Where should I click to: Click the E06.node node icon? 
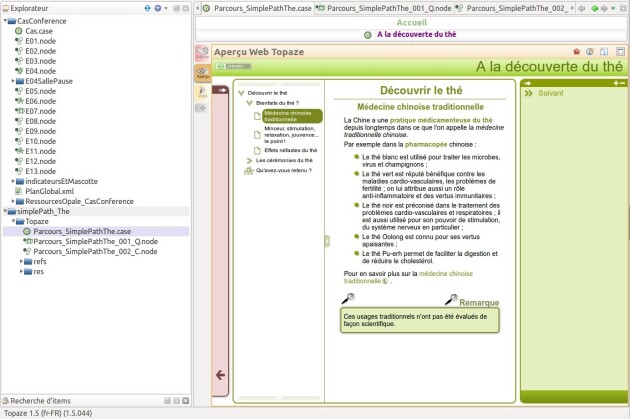(18, 101)
